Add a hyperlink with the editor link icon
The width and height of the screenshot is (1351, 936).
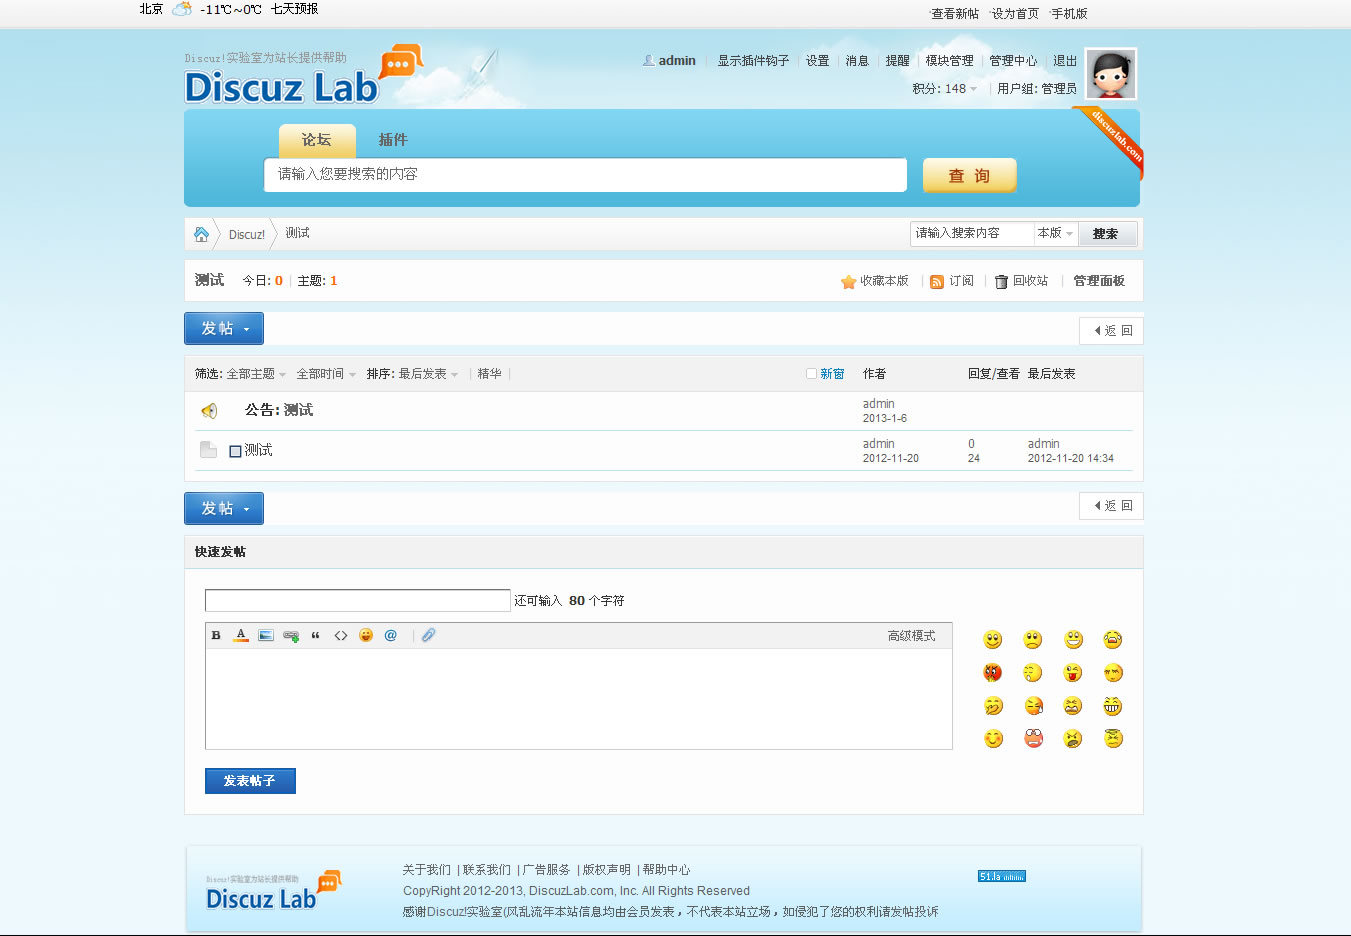[291, 635]
